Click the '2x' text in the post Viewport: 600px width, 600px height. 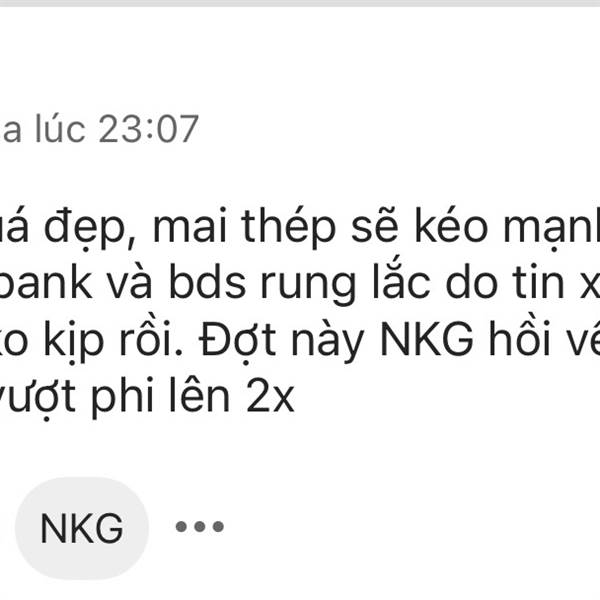[271, 397]
